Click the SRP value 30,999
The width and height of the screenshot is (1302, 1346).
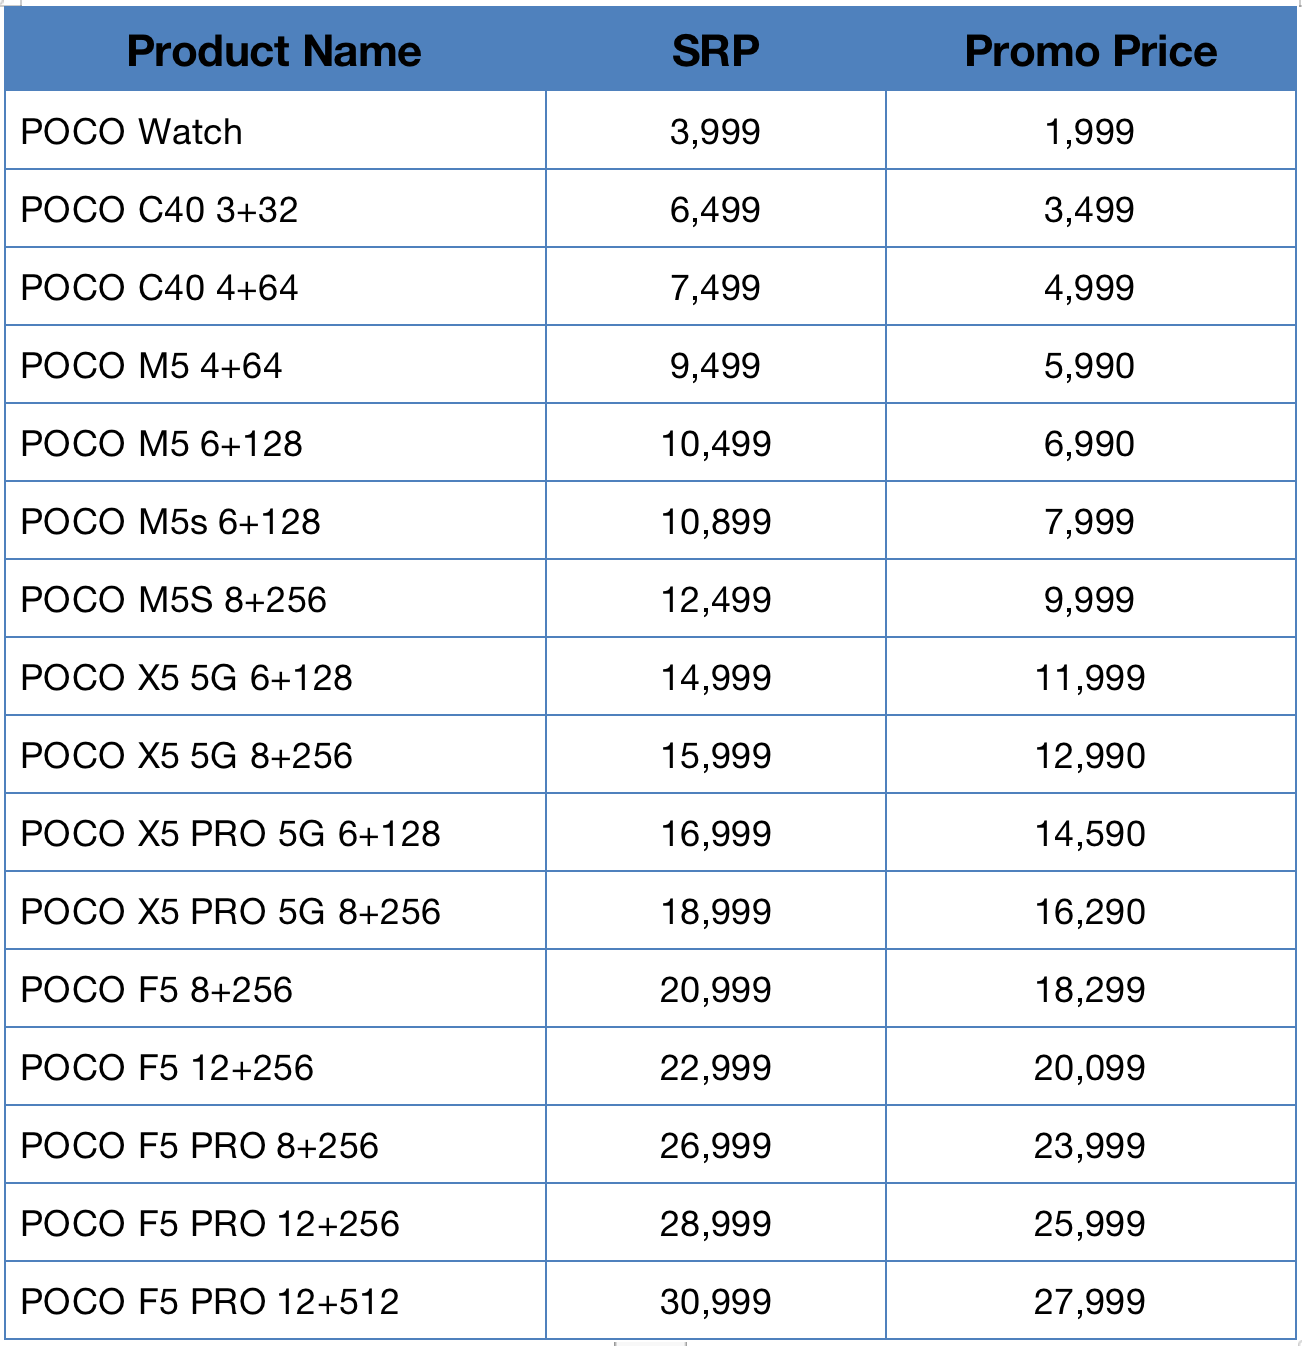tap(716, 1301)
